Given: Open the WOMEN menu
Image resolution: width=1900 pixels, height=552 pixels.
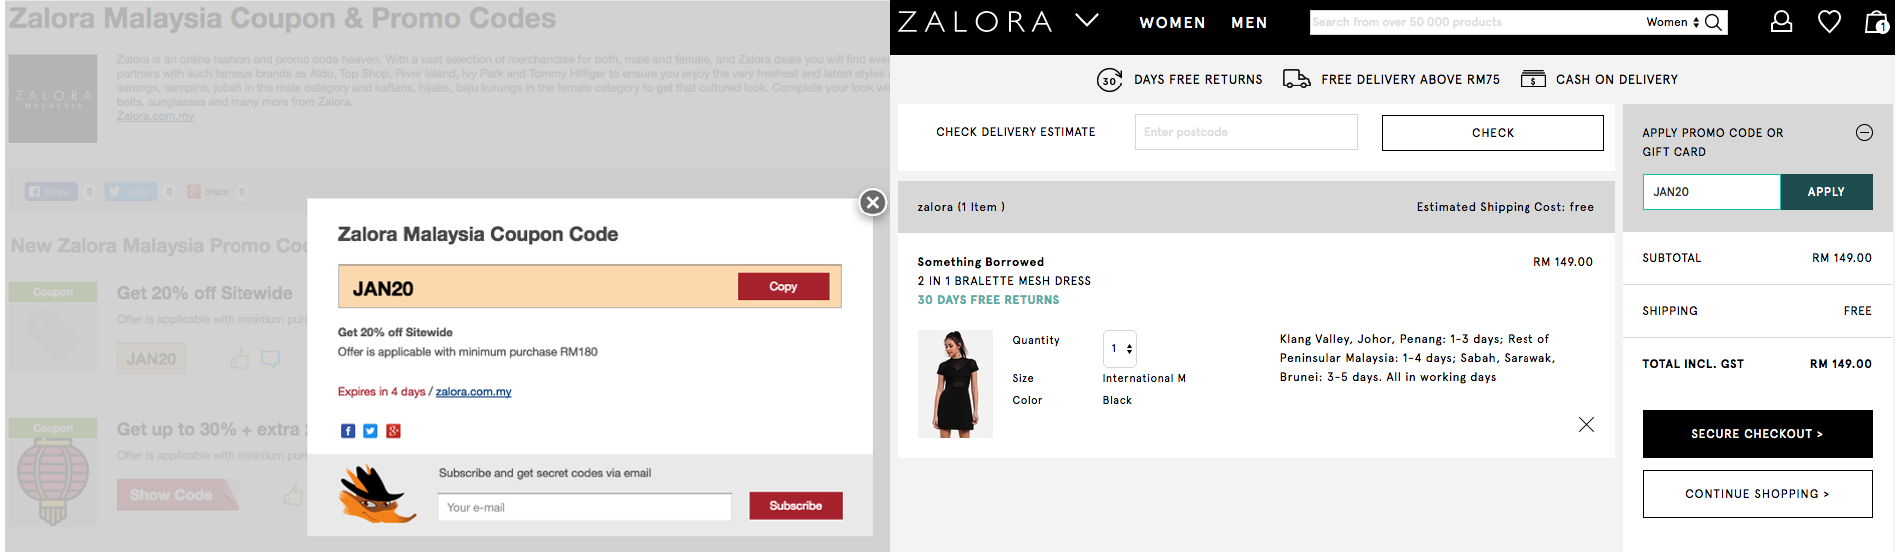Looking at the screenshot, I should coord(1172,23).
